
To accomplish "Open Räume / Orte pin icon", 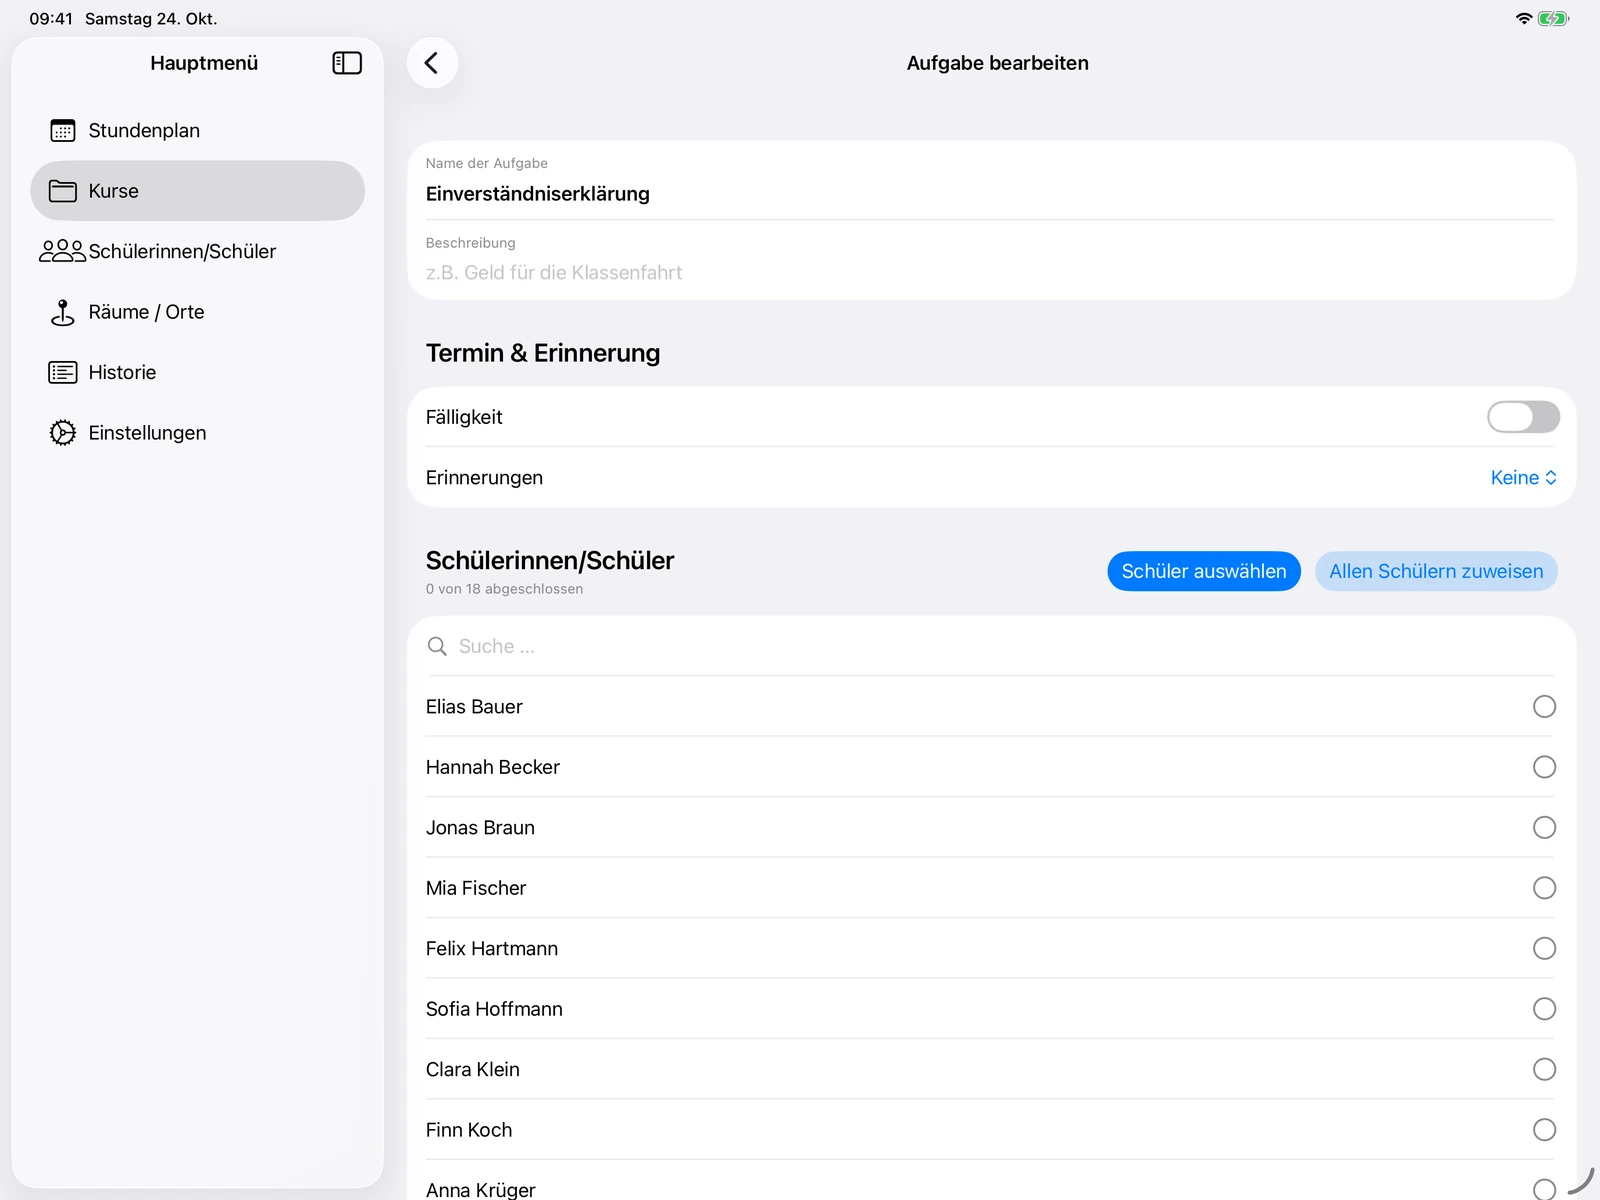I will [63, 312].
